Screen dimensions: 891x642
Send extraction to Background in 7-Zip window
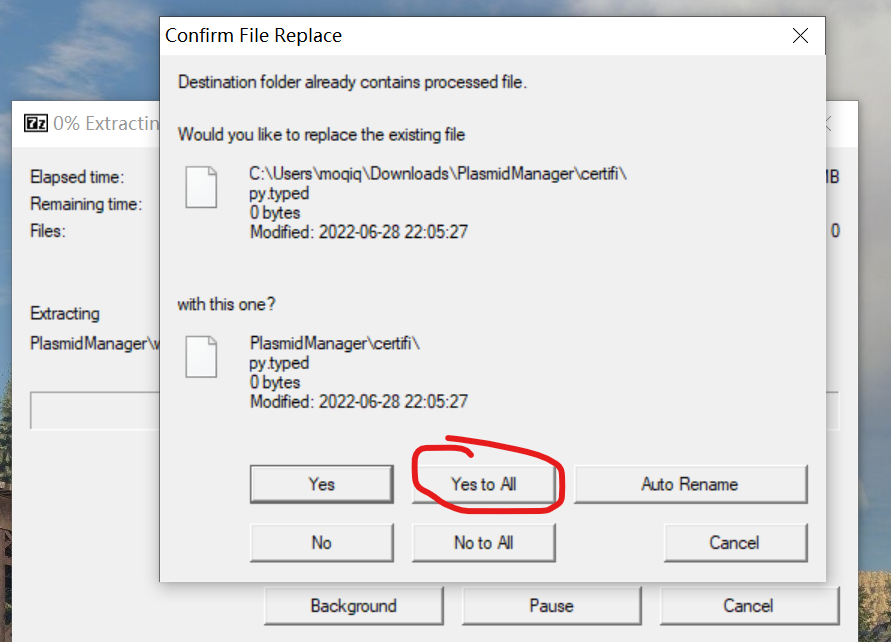tap(353, 606)
